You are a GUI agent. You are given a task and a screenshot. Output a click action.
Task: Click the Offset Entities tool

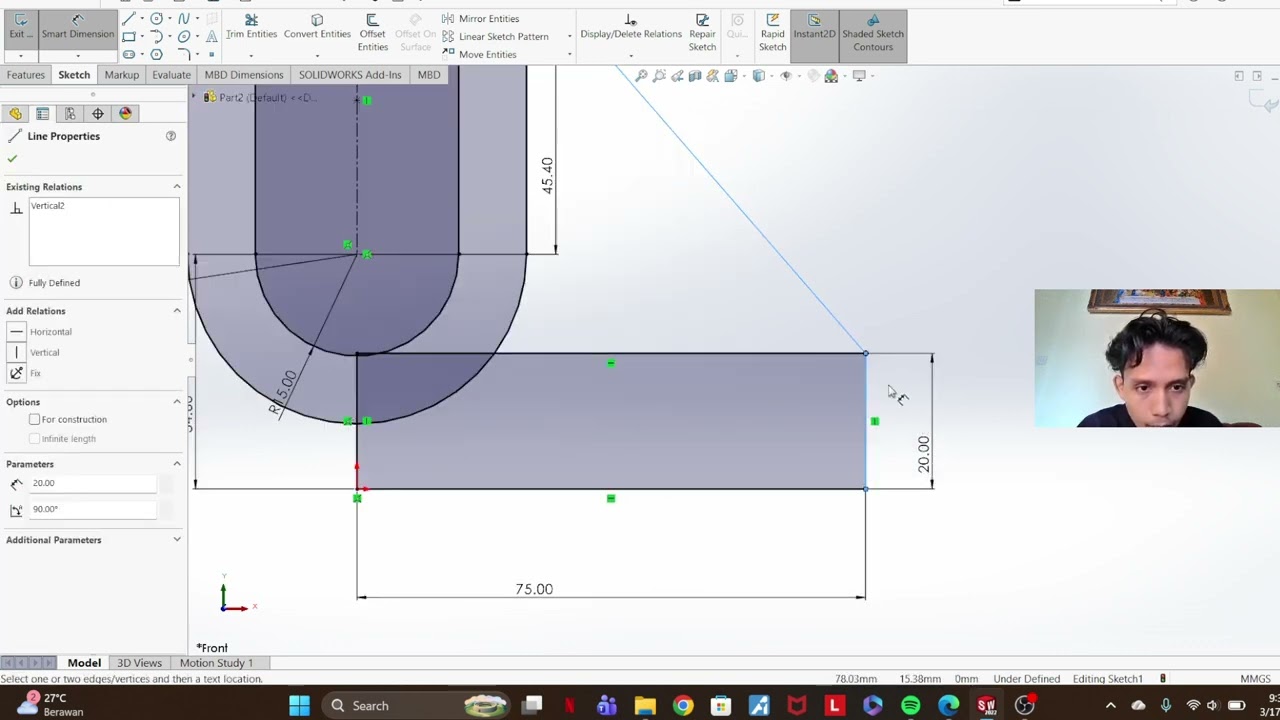(372, 33)
